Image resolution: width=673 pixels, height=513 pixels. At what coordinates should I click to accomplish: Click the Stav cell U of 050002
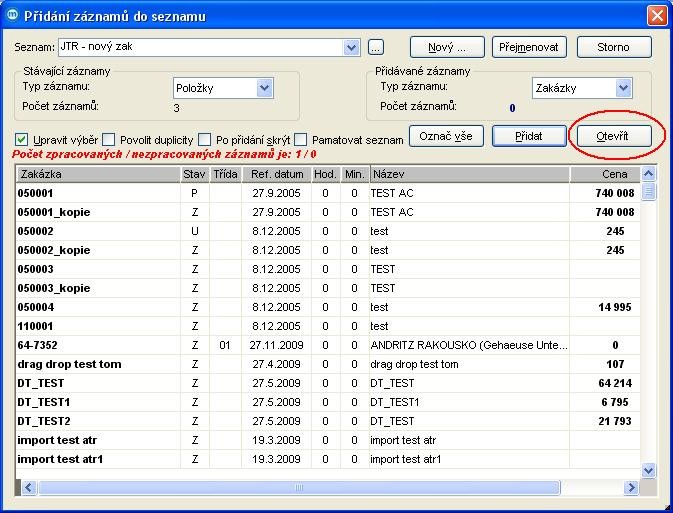[x=194, y=231]
